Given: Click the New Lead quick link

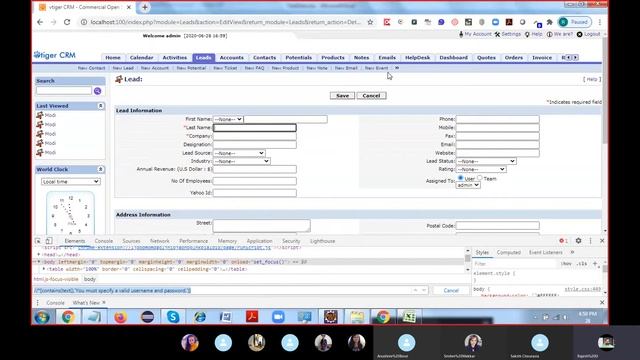Looking at the screenshot, I should [123, 68].
